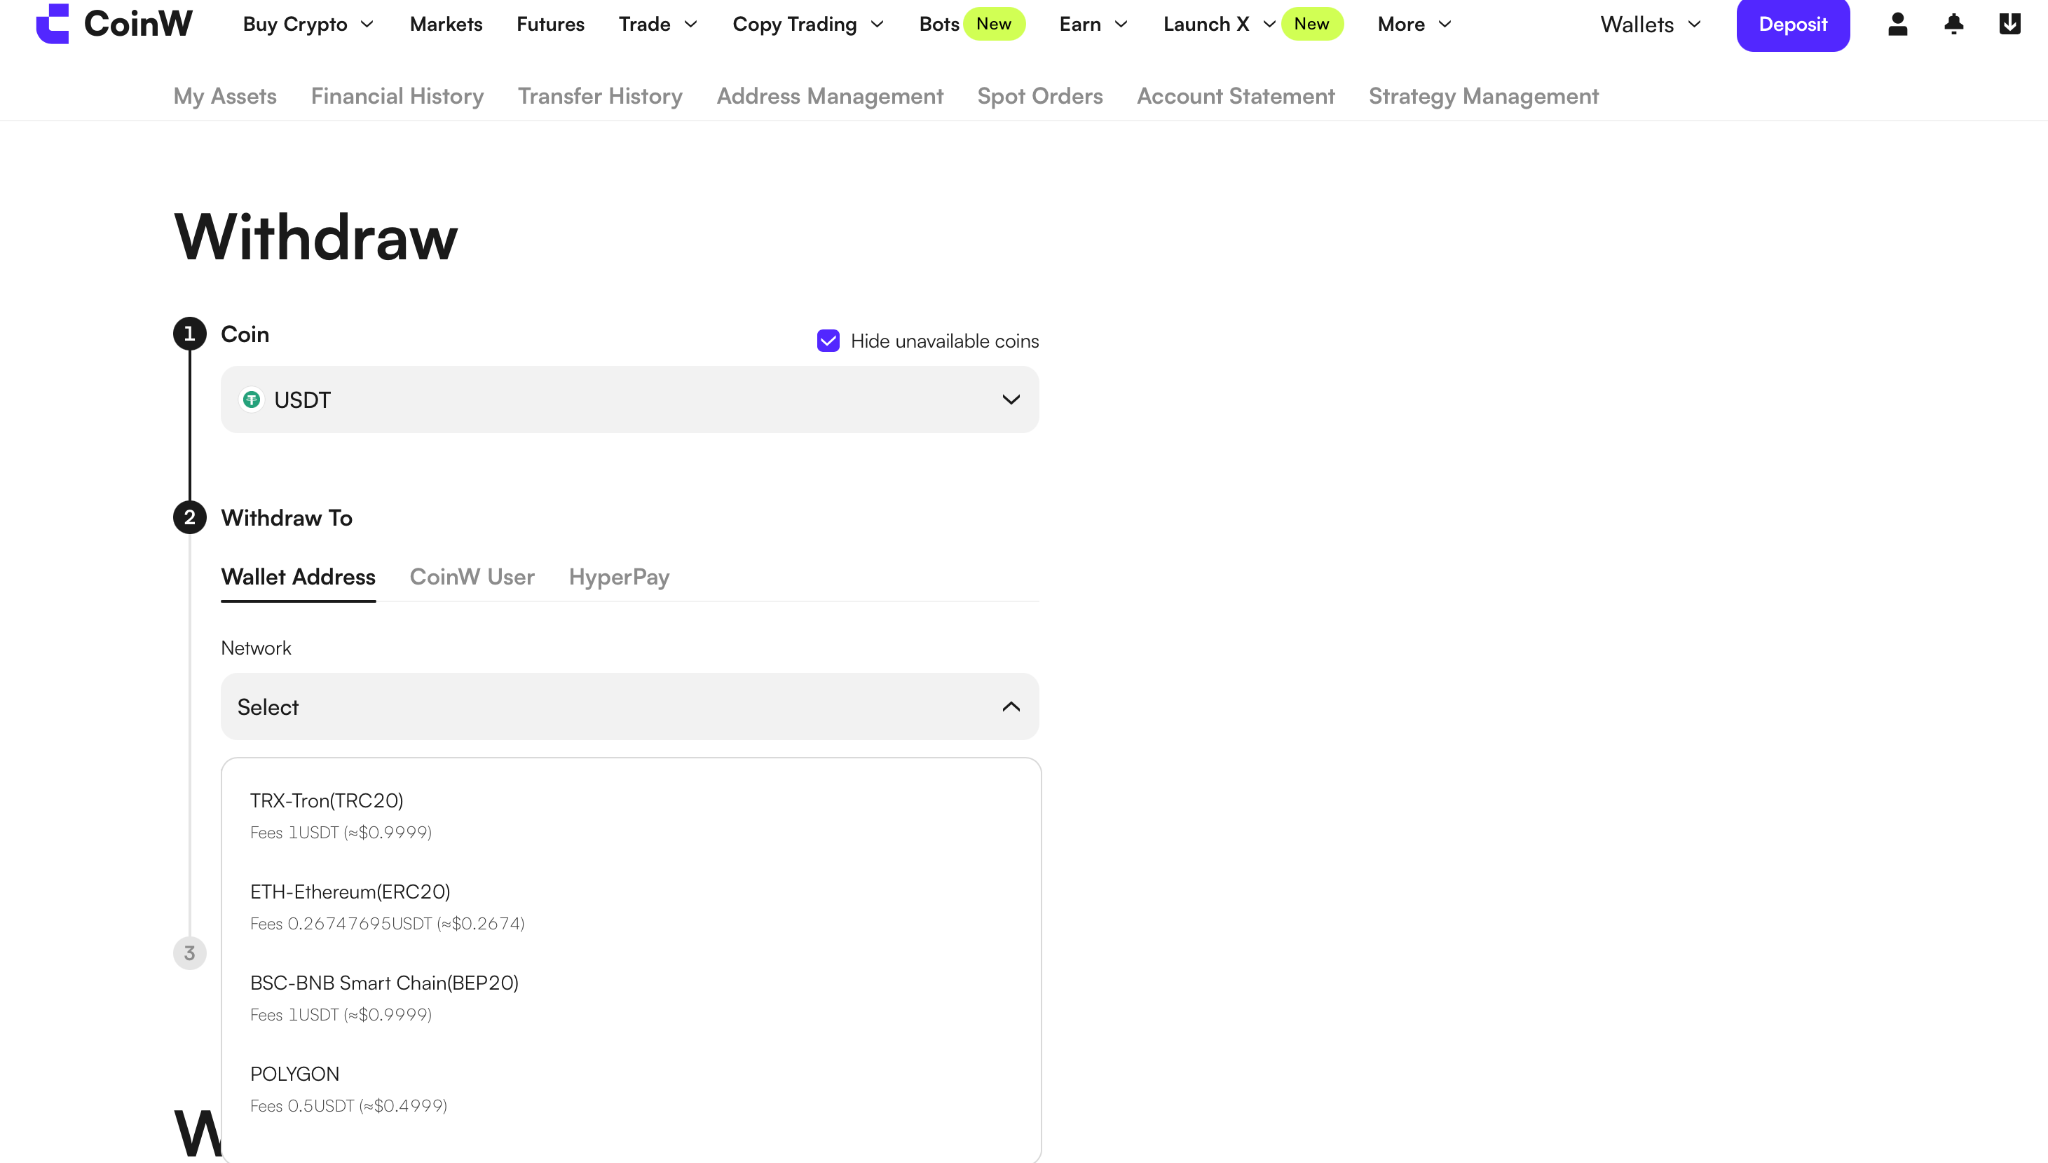Expand the More menu
The image size is (2048, 1163).
(x=1414, y=24)
